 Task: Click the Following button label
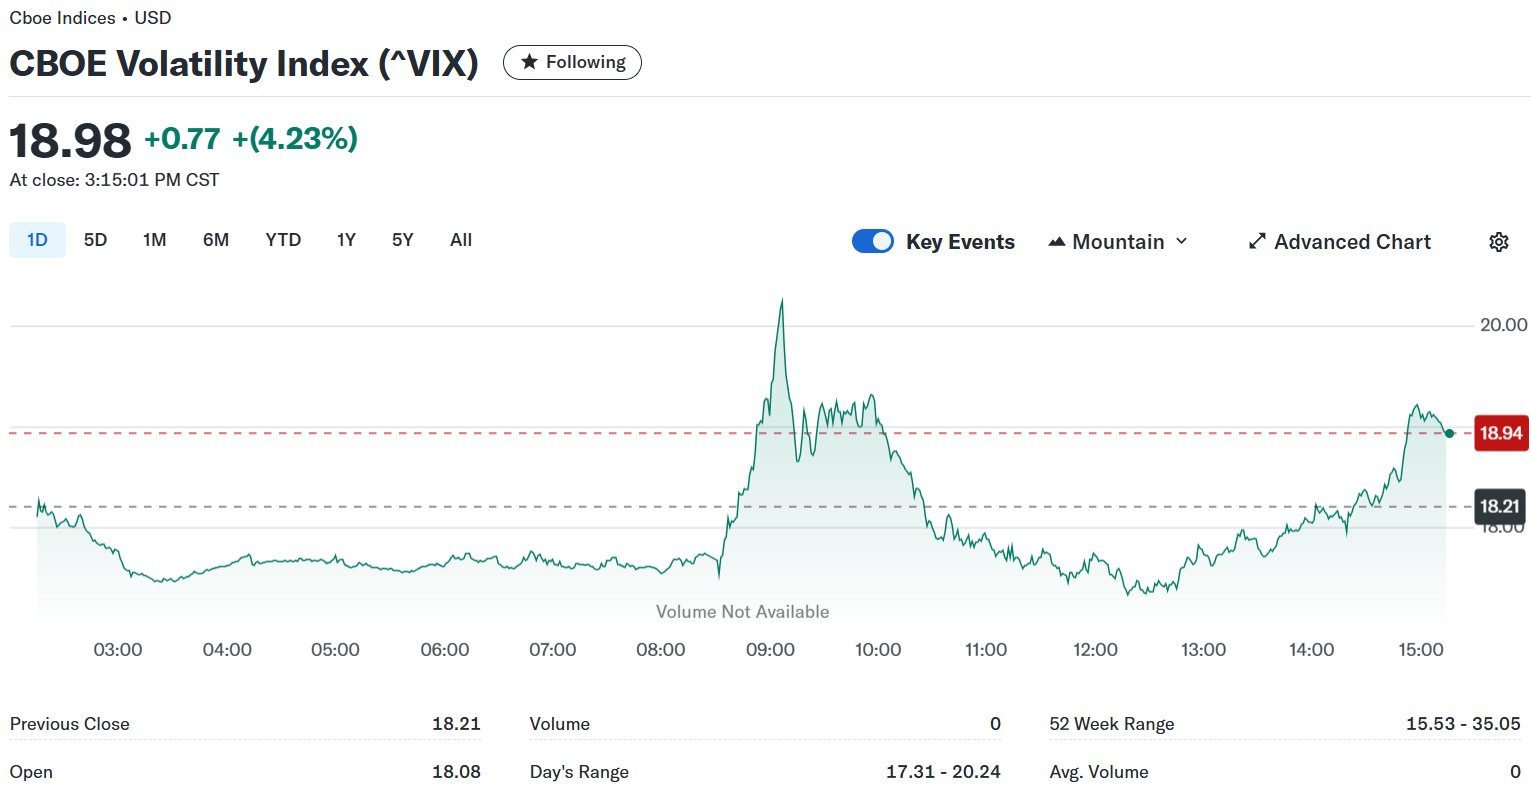coord(586,62)
